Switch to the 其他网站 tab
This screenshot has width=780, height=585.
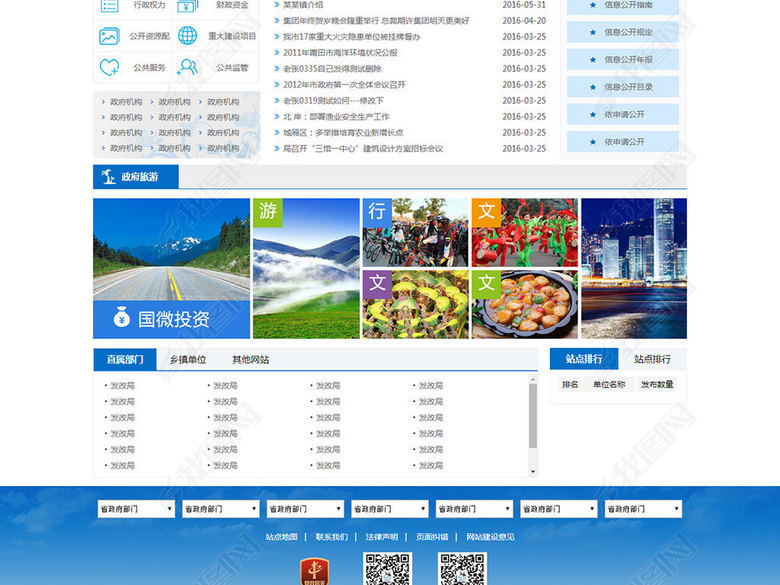point(250,359)
